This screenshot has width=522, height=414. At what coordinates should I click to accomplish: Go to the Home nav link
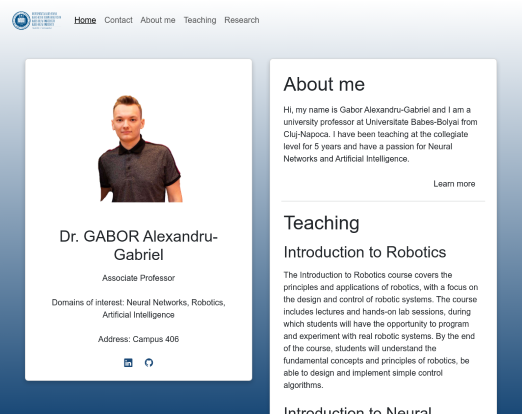tap(85, 20)
